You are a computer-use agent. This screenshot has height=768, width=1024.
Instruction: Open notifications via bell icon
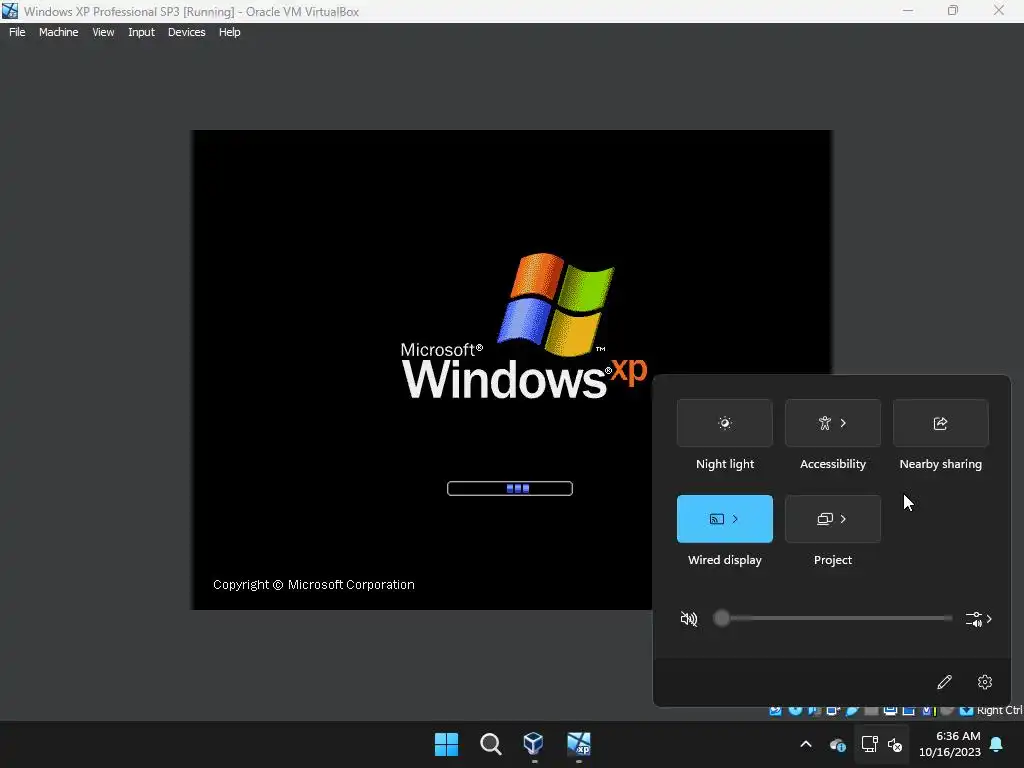pyautogui.click(x=997, y=744)
